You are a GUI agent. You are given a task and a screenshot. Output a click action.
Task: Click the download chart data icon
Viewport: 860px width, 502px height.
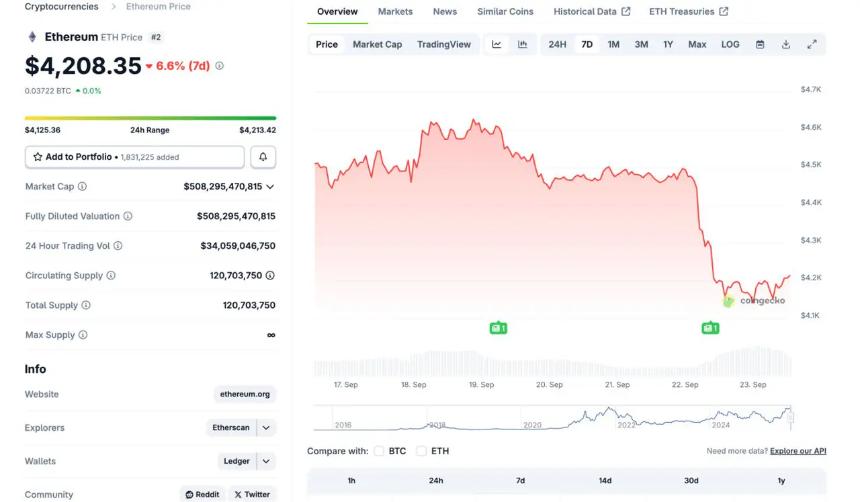[786, 44]
